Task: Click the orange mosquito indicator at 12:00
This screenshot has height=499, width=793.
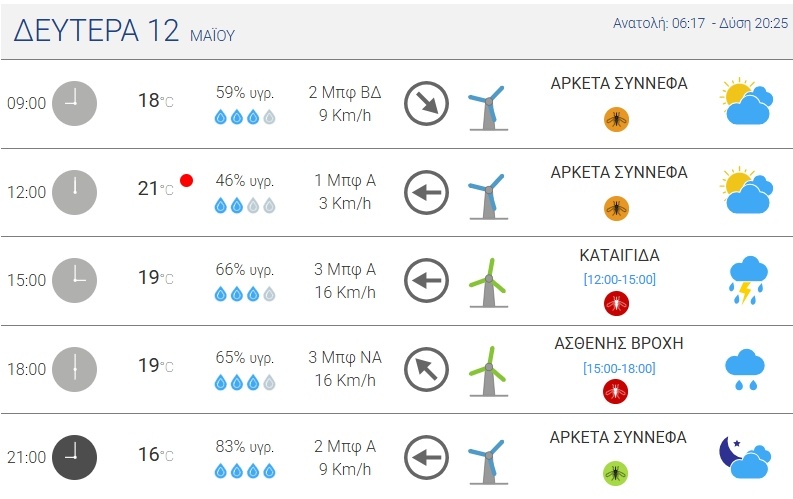Action: point(617,208)
